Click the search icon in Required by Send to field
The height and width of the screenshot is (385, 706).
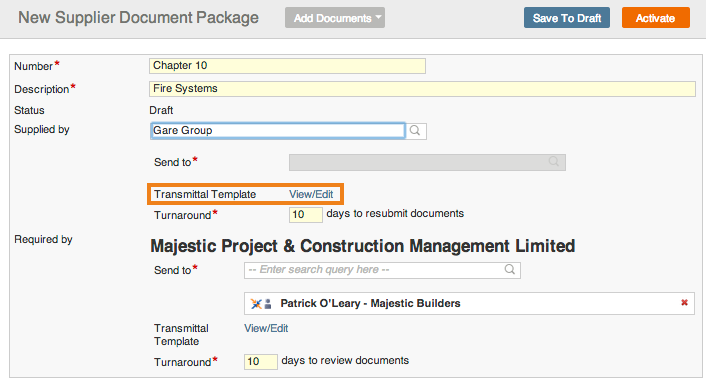(x=509, y=270)
